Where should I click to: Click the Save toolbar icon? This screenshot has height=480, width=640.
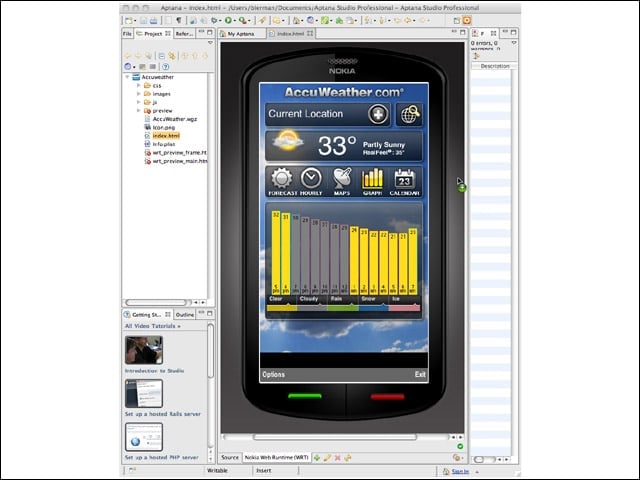click(x=144, y=20)
